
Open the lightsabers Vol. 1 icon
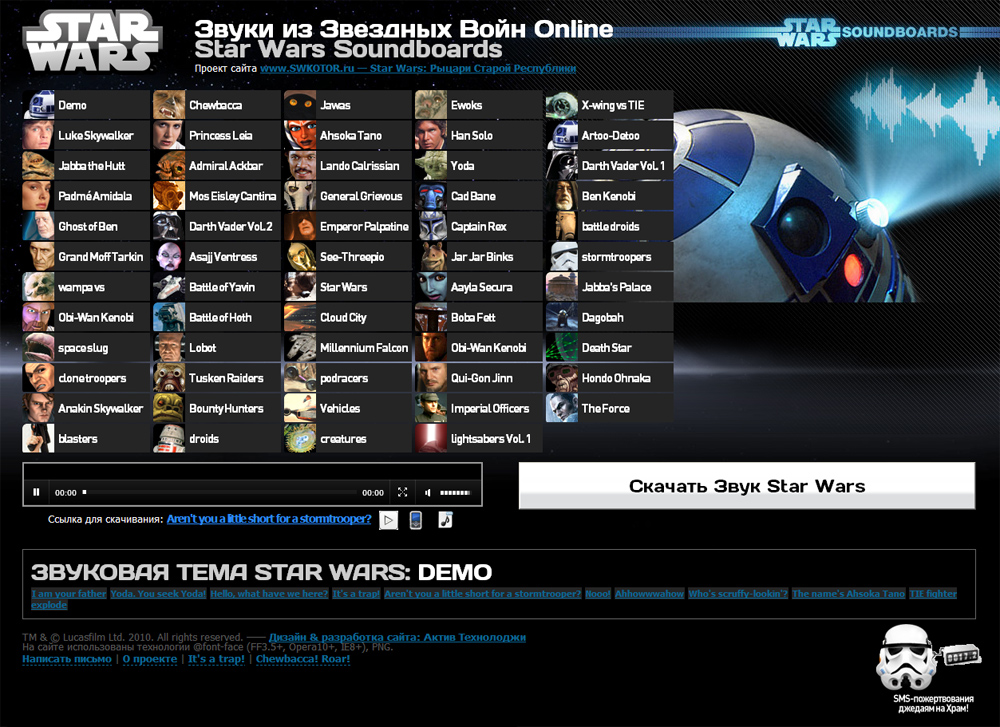pos(430,439)
